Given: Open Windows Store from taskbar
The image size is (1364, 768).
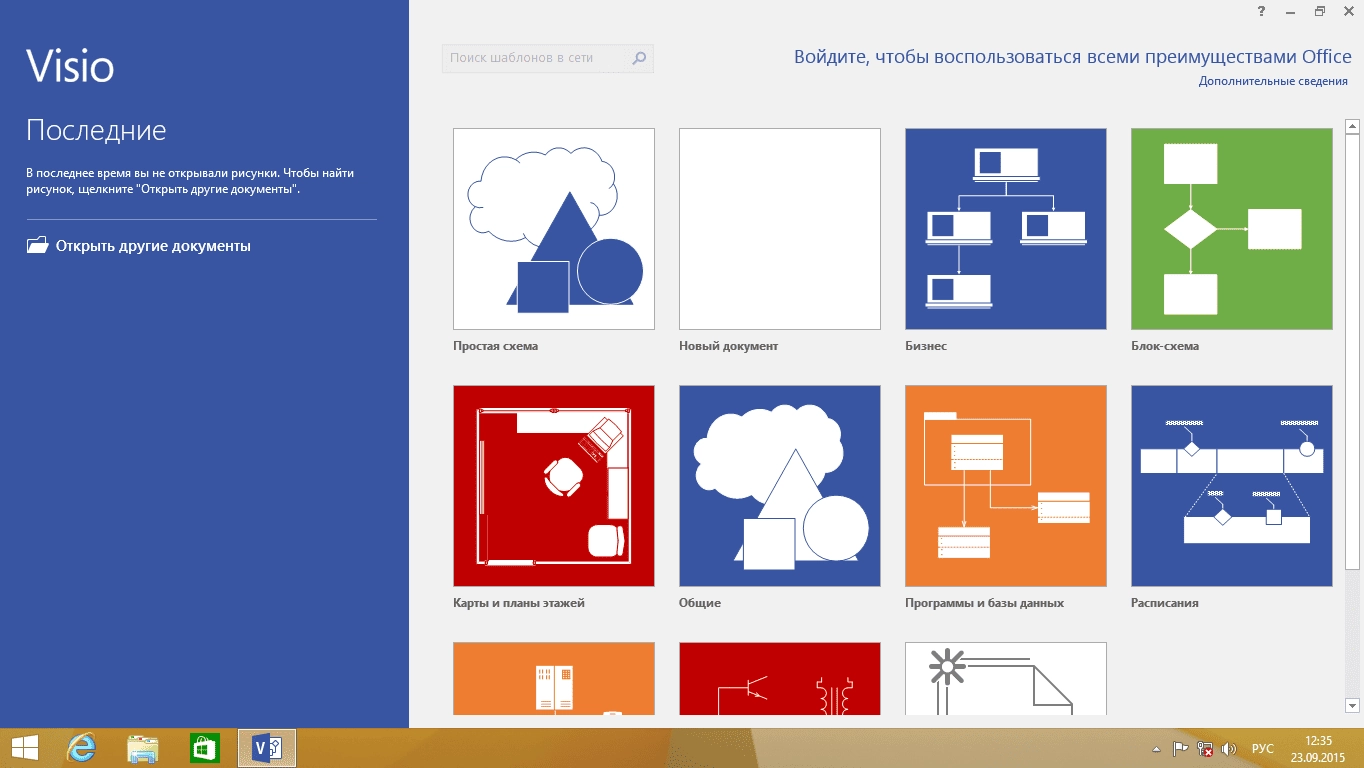Looking at the screenshot, I should coord(204,748).
